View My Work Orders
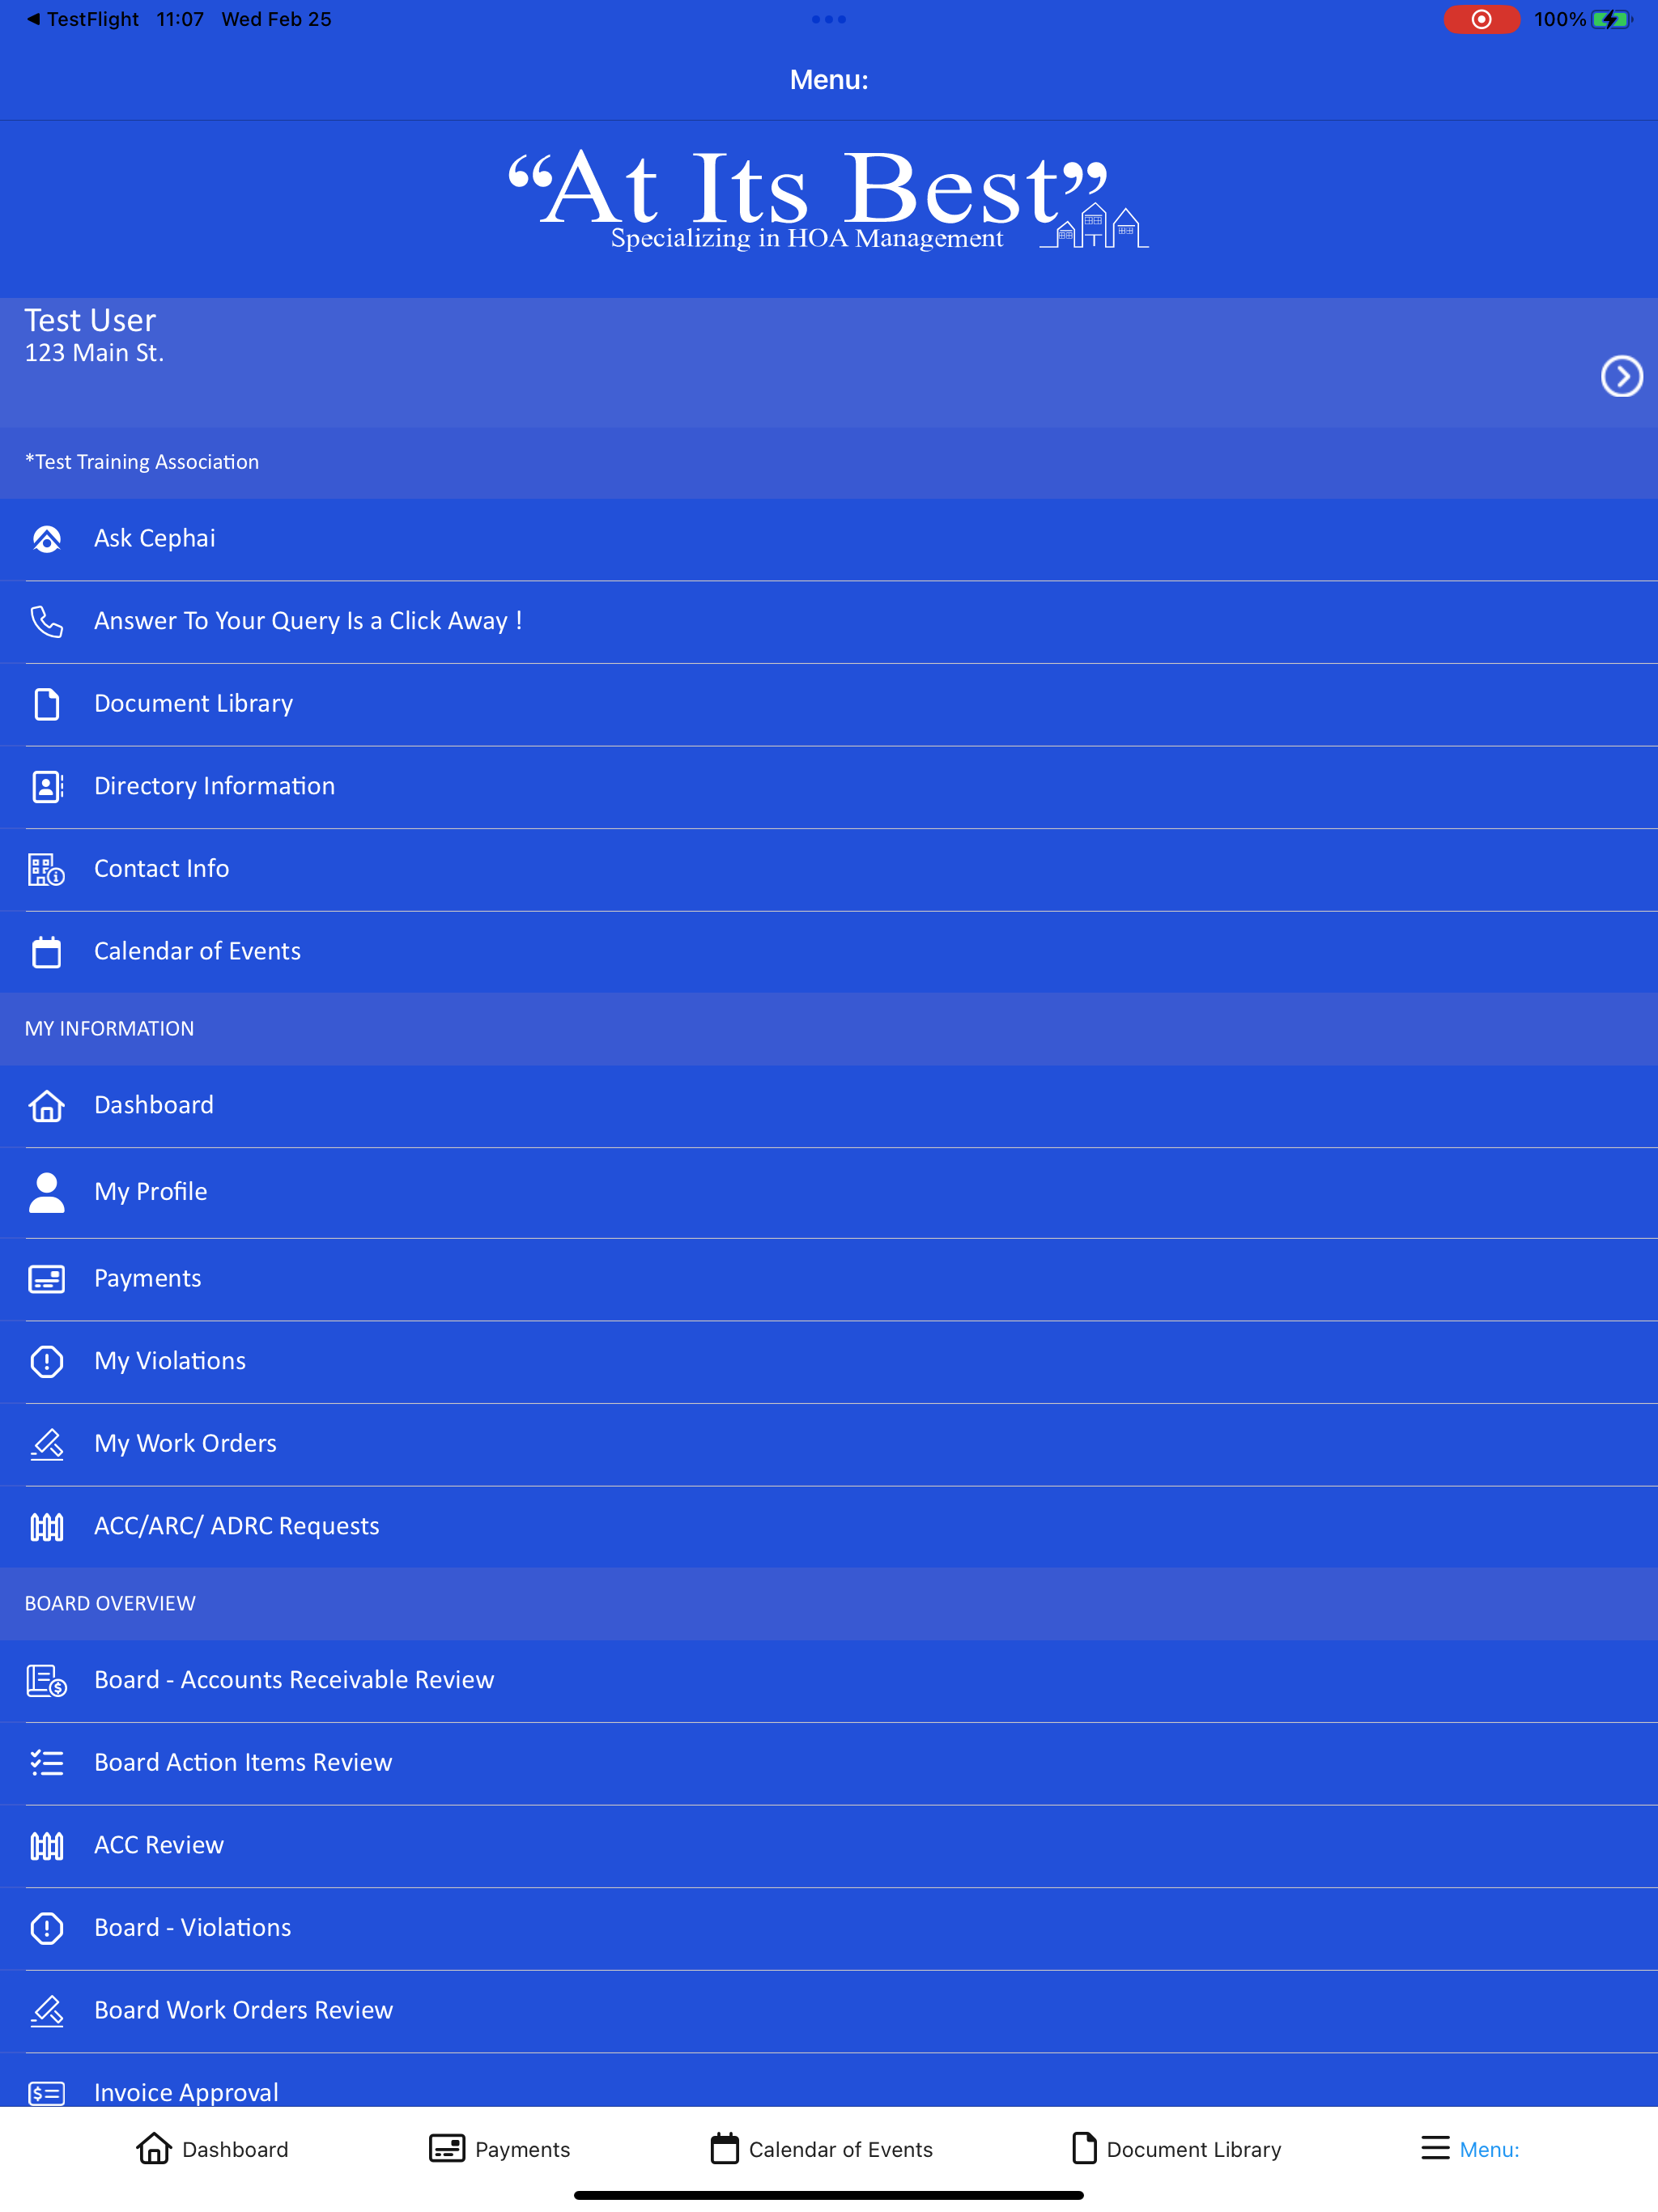The height and width of the screenshot is (2212, 1658). pyautogui.click(x=829, y=1444)
